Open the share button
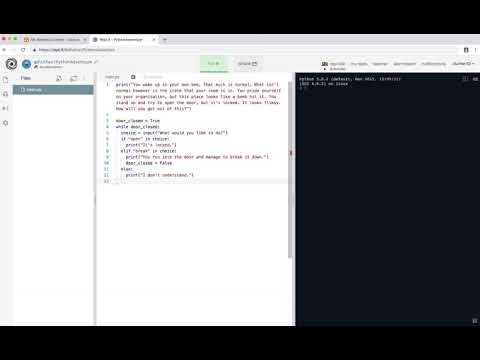The width and height of the screenshot is (480, 360). [248, 63]
